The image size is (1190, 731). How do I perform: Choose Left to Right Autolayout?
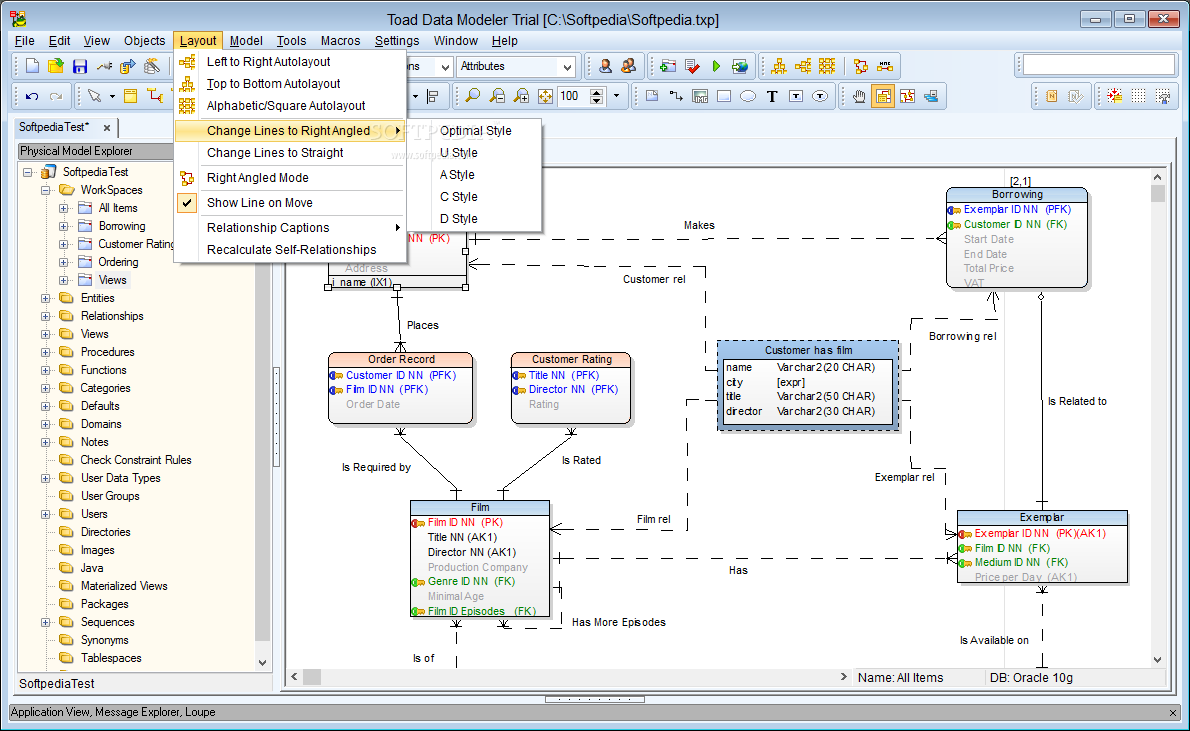pos(269,61)
